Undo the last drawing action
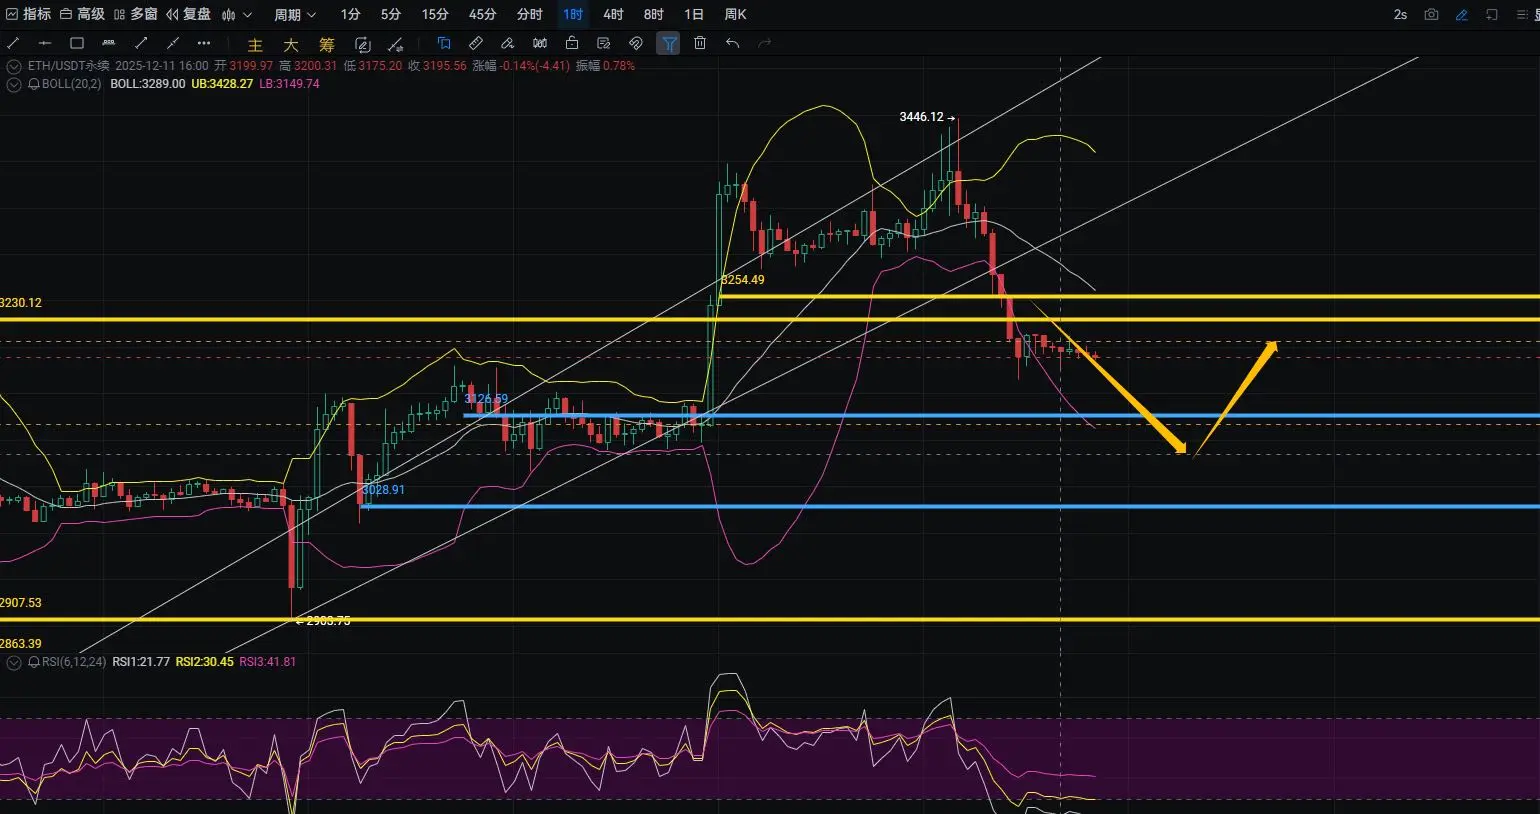The image size is (1540, 814). click(x=732, y=43)
